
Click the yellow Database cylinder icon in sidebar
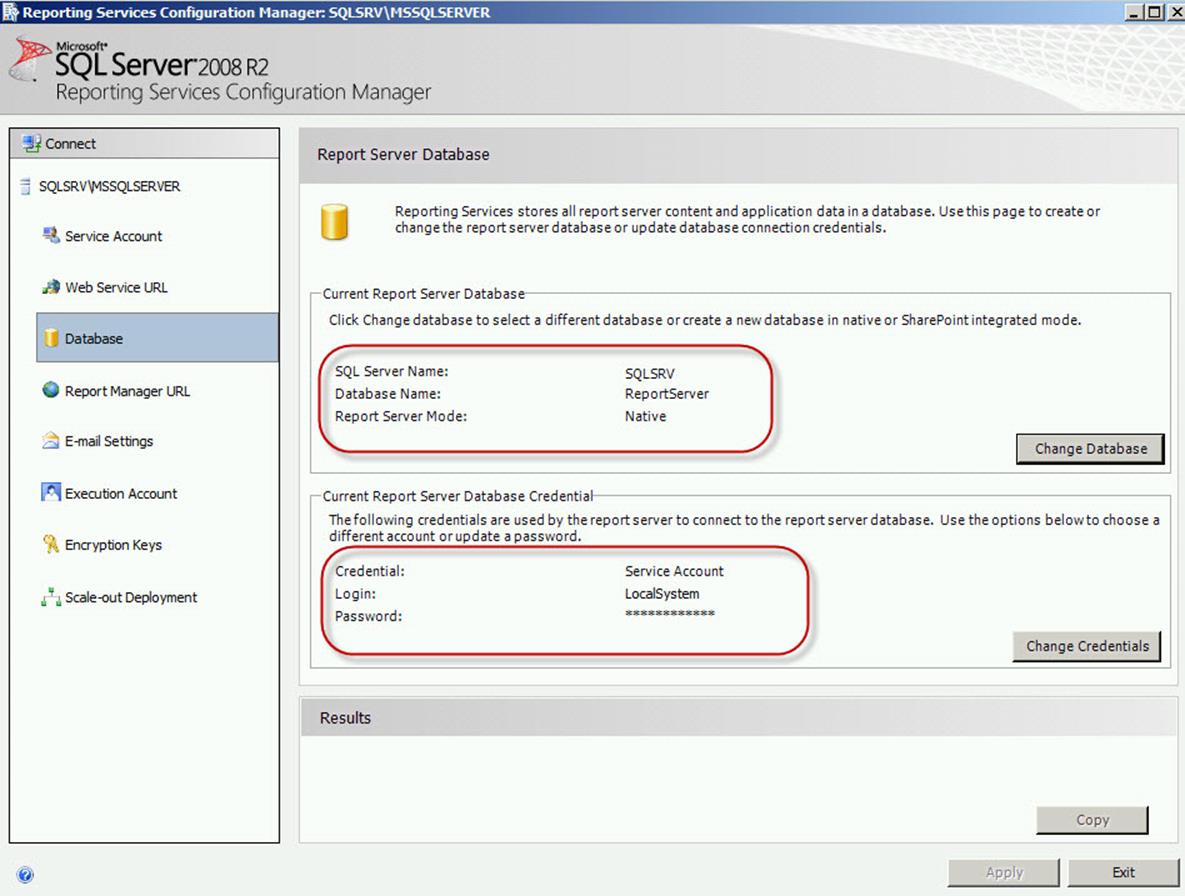(51, 338)
